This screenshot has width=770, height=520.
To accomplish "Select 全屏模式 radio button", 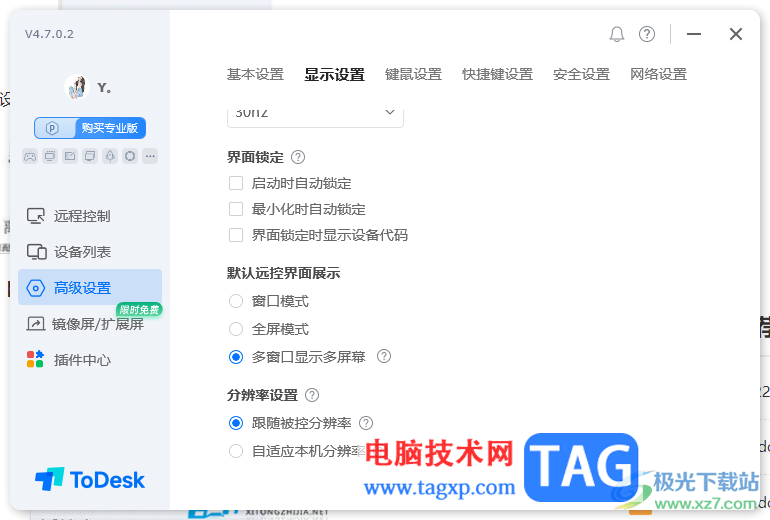I will tap(236, 329).
